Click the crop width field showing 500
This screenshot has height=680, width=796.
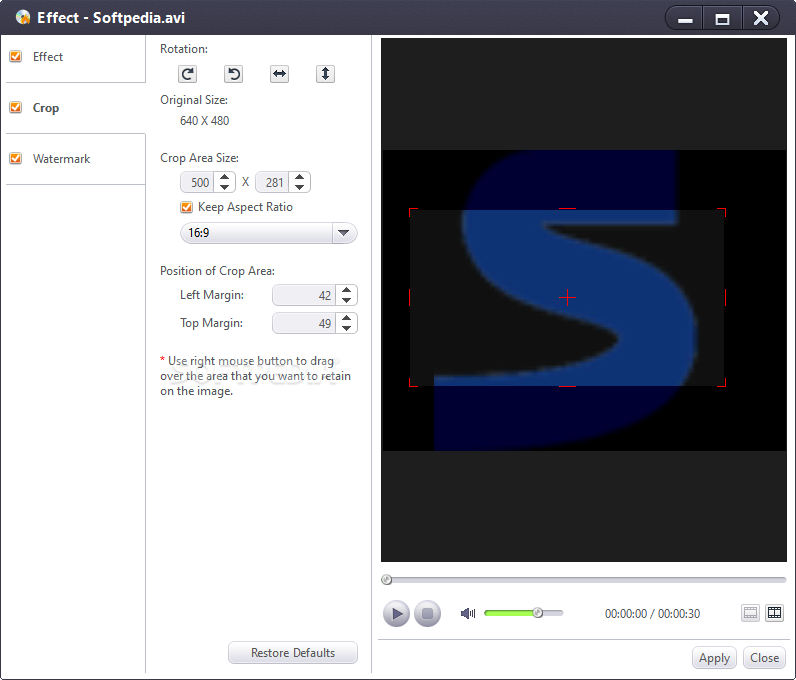197,182
